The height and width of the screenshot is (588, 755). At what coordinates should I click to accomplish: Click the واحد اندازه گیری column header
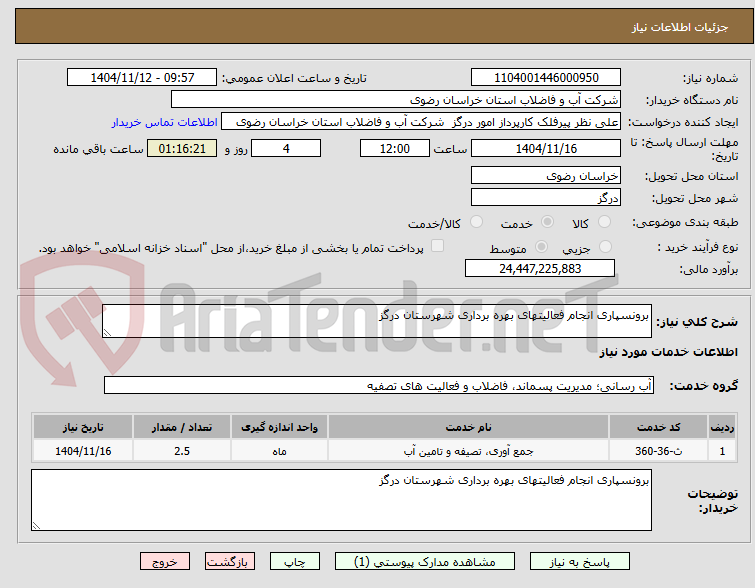279,427
